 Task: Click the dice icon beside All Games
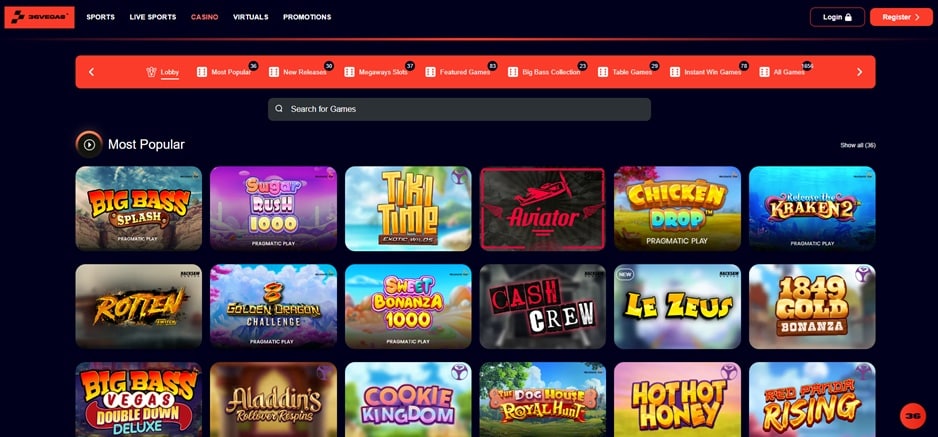click(x=764, y=72)
